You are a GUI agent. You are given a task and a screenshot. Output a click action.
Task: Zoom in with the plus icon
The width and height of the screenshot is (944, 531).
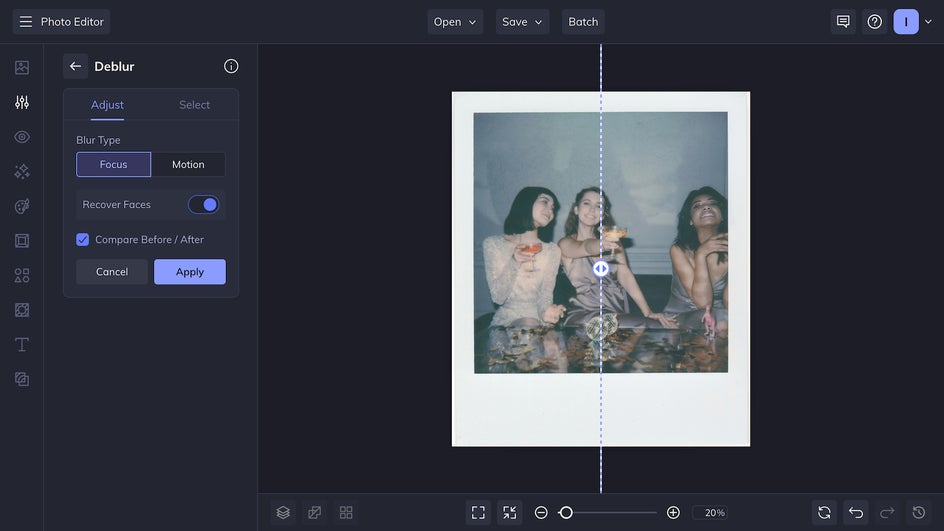(x=673, y=512)
